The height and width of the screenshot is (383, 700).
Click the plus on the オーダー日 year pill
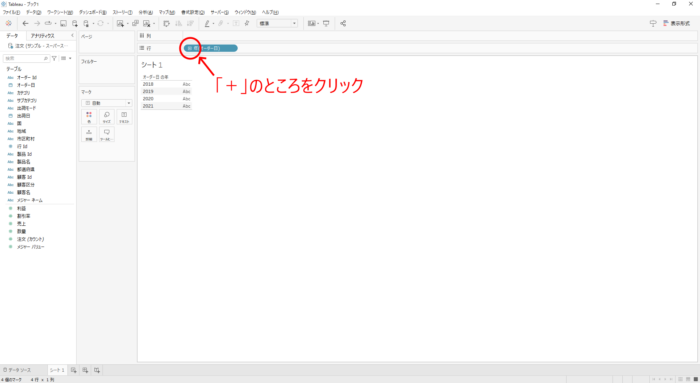pyautogui.click(x=189, y=48)
